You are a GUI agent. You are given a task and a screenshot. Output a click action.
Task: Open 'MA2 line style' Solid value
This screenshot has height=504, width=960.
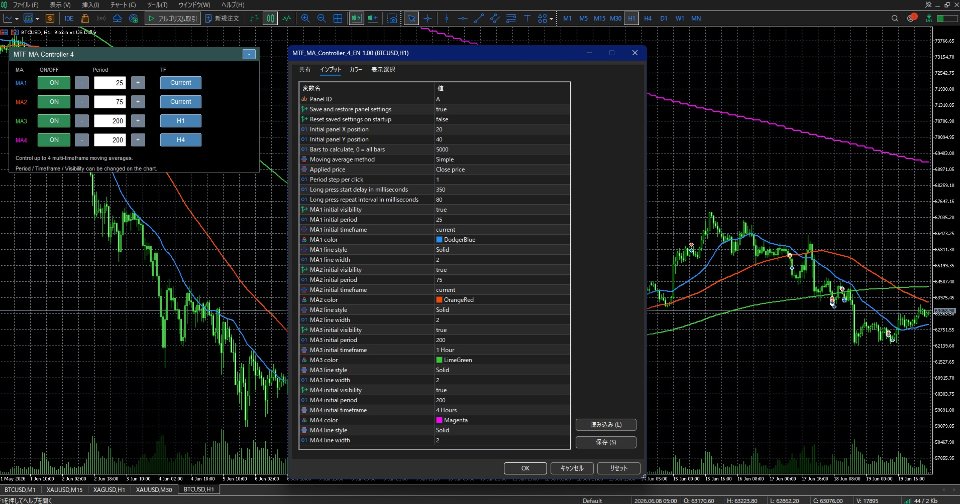tap(502, 310)
